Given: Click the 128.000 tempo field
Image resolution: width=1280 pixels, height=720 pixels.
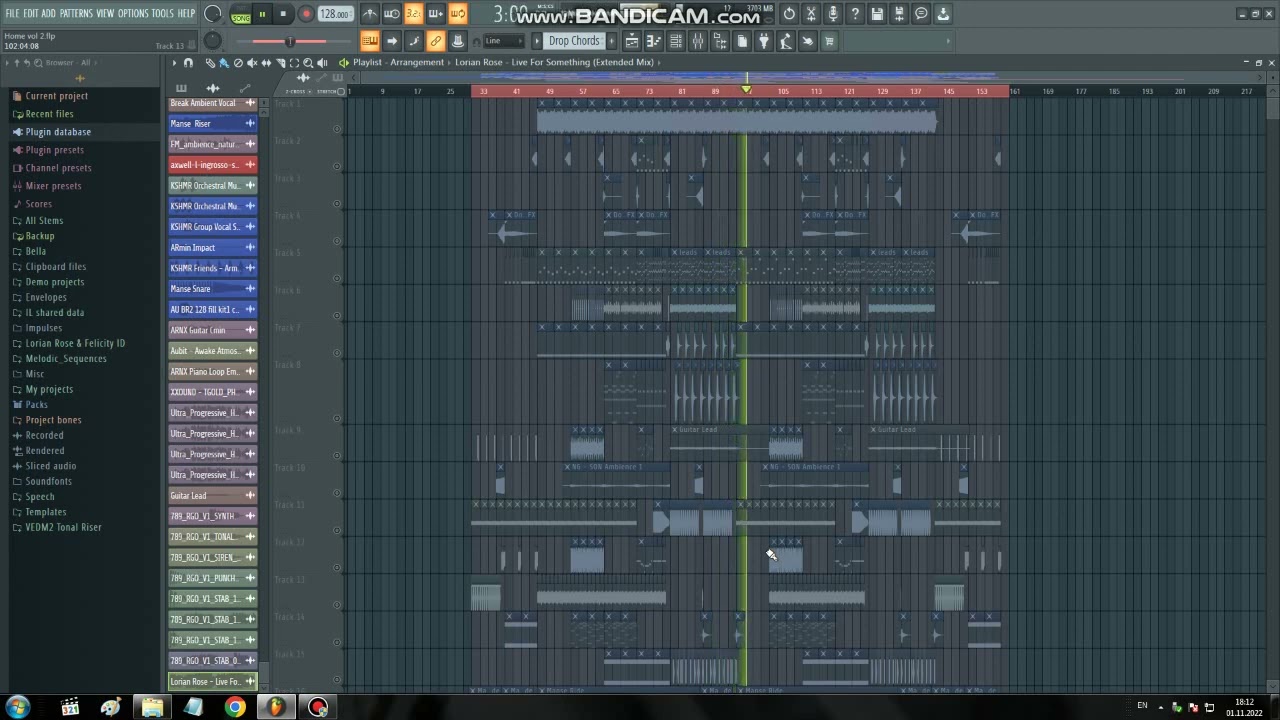Looking at the screenshot, I should coord(335,14).
